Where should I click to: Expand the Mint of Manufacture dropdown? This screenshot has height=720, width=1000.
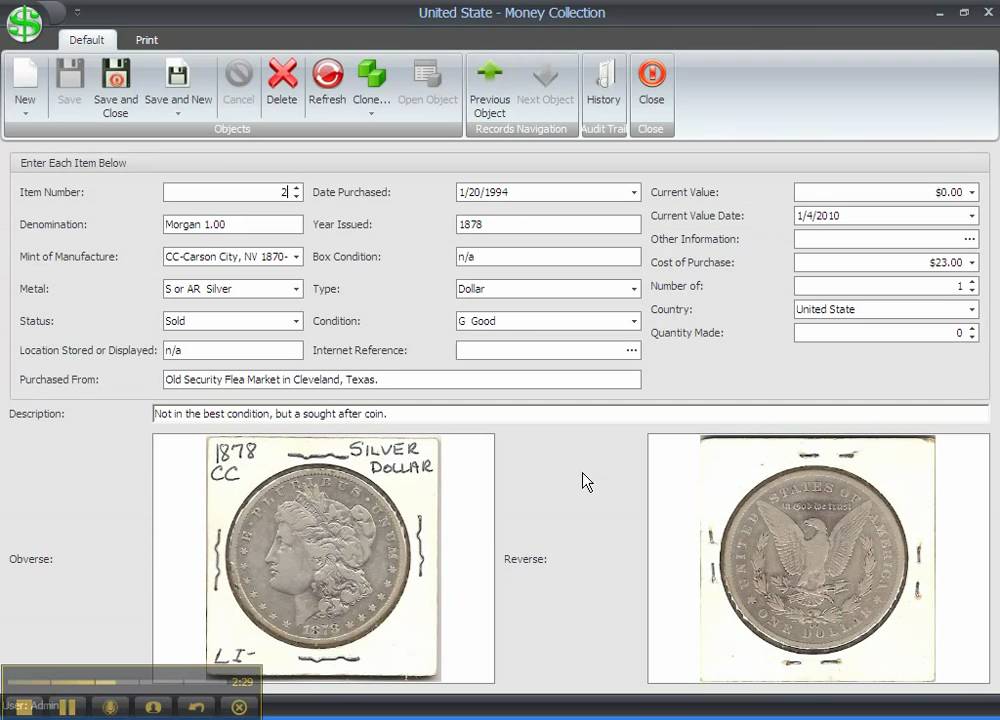[x=296, y=257]
